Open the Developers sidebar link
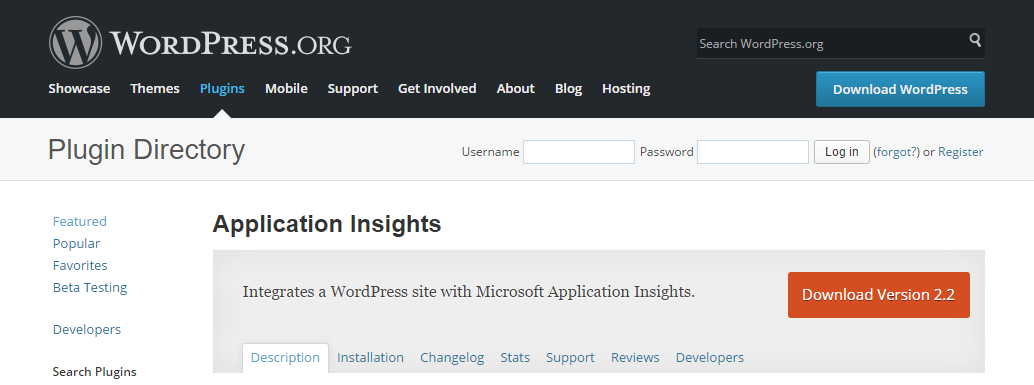Screen dimensions: 1034x385 (x=87, y=330)
